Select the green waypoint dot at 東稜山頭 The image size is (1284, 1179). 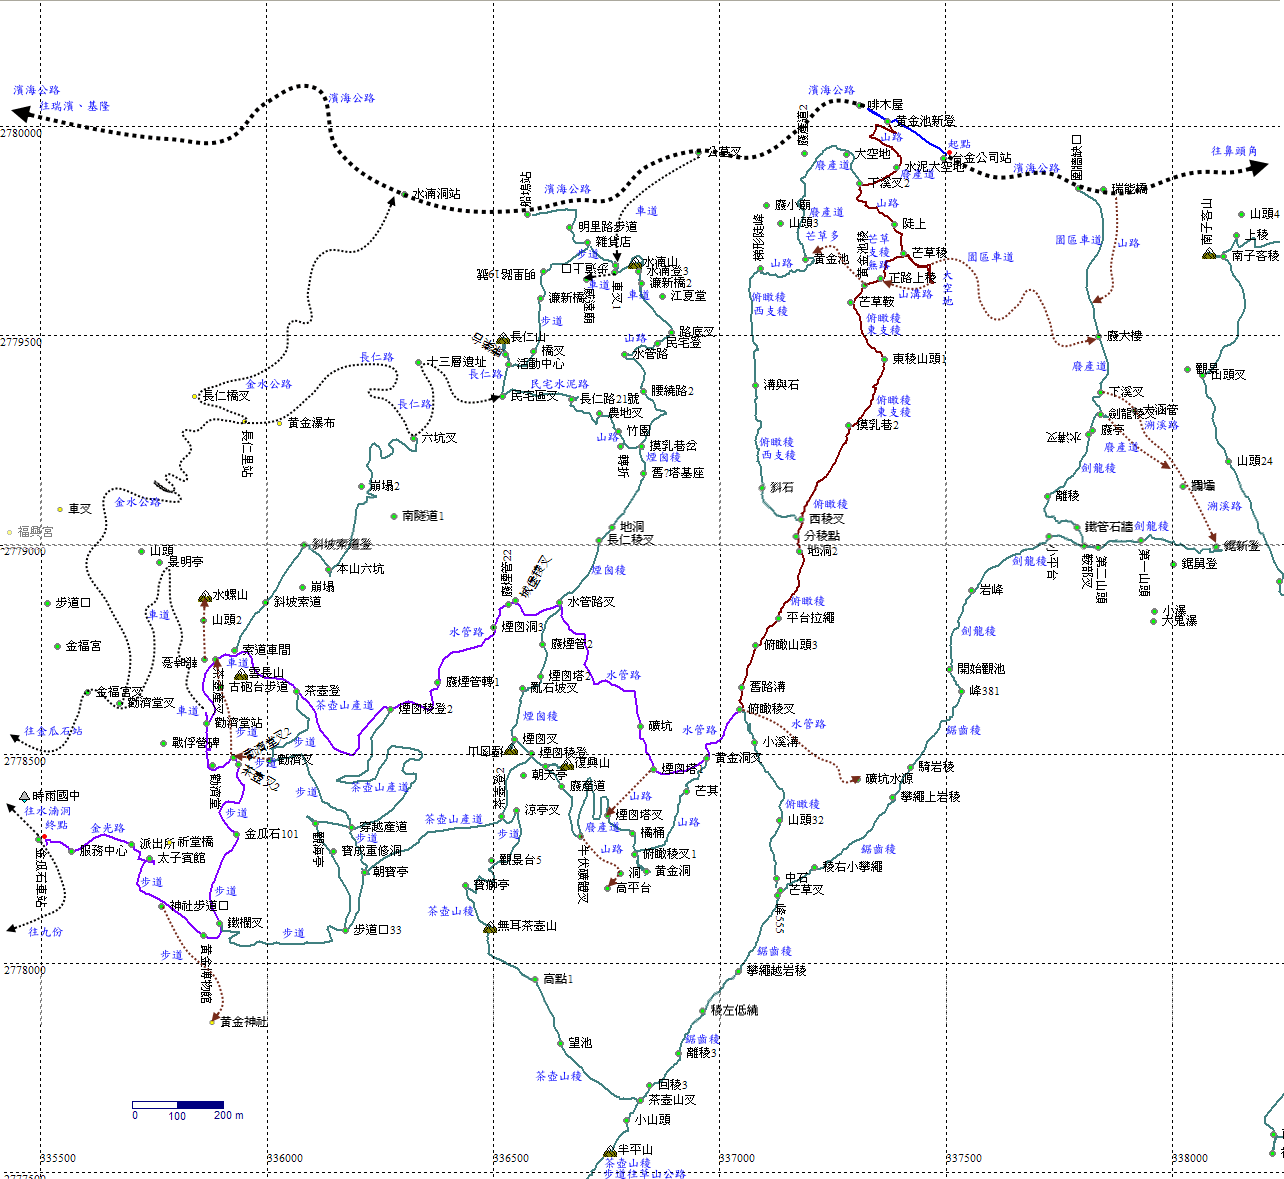(885, 359)
